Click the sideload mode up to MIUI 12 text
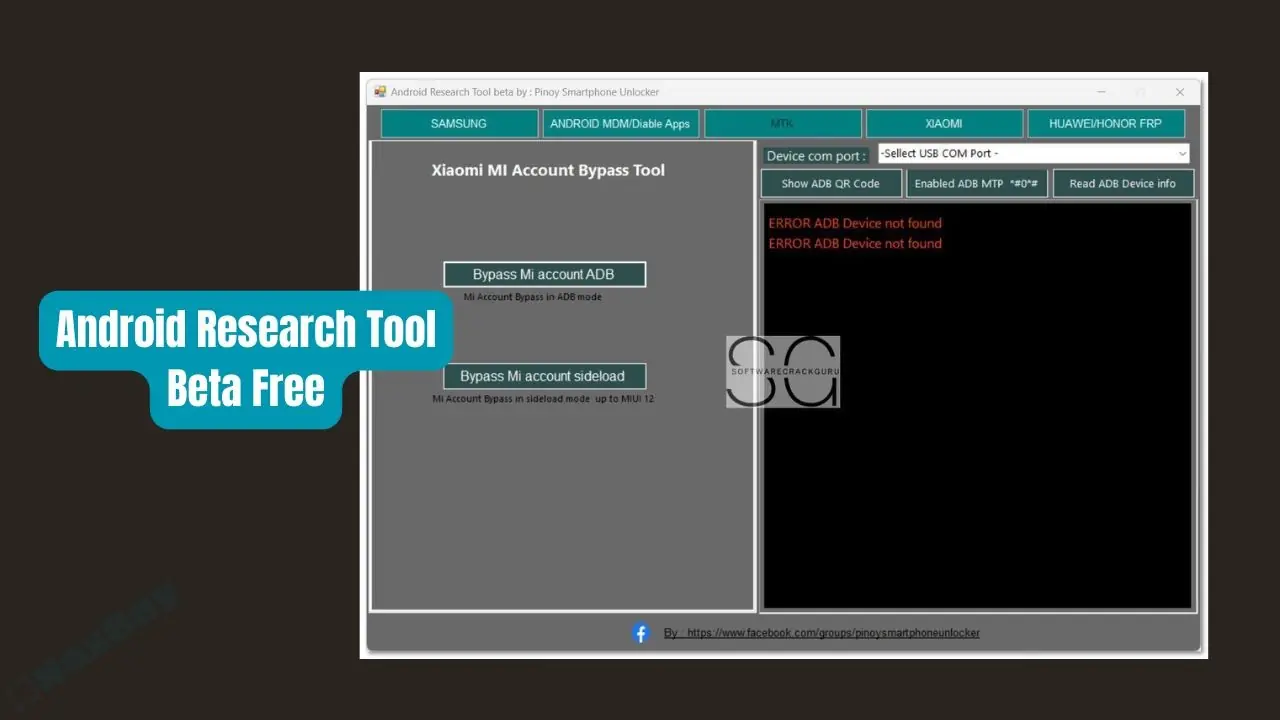1280x720 pixels. click(543, 399)
